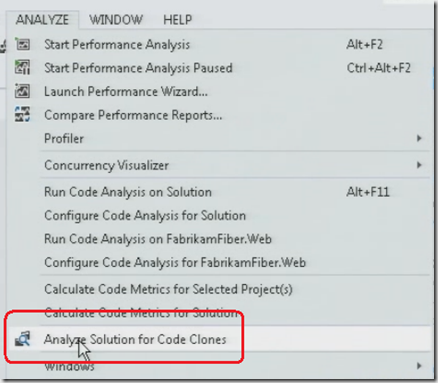The image size is (438, 383).
Task: Expand the Profiler submenu arrow
Action: tap(419, 138)
